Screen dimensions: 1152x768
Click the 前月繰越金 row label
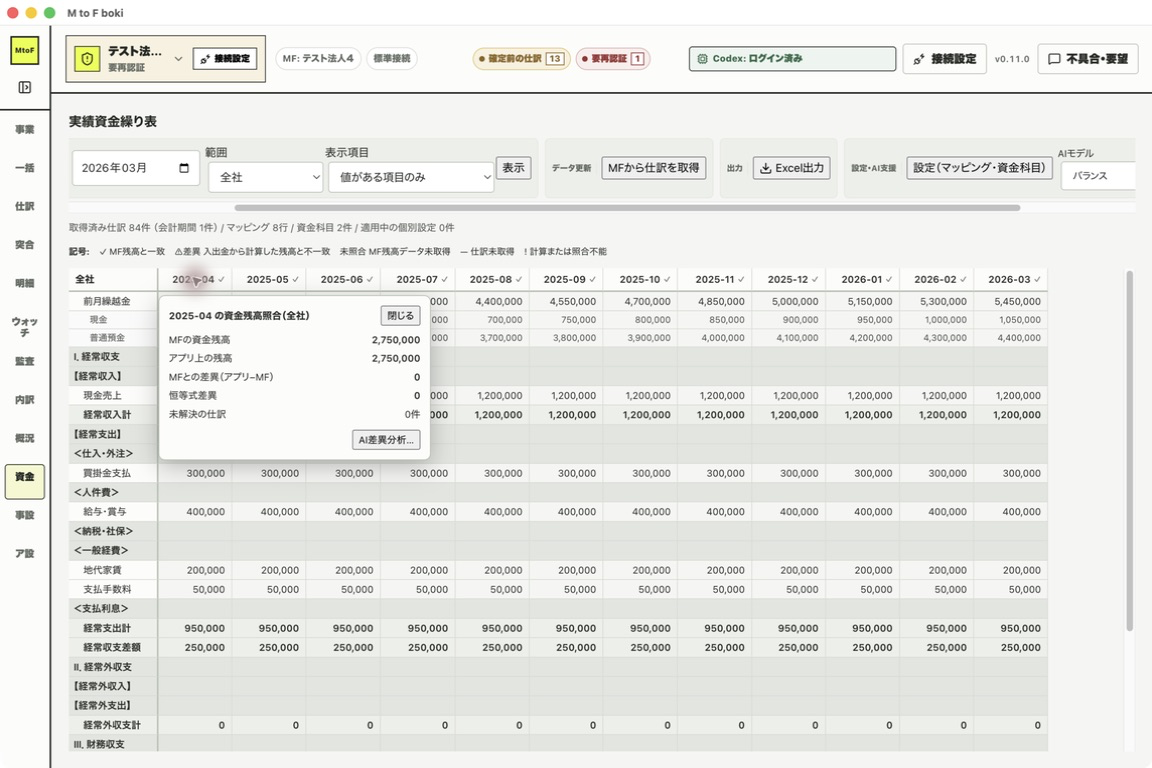click(107, 301)
